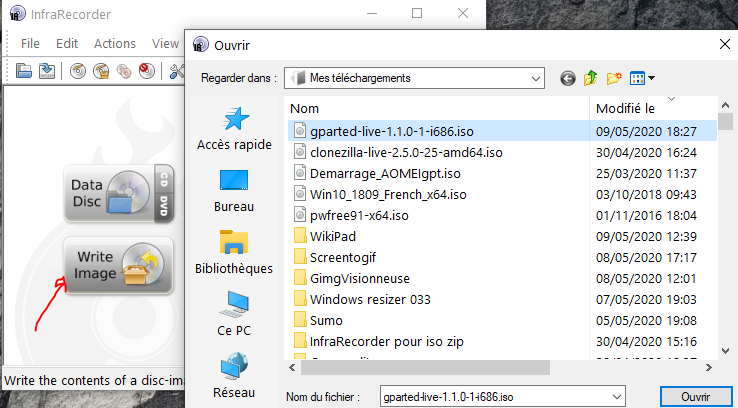This screenshot has height=408, width=738.
Task: Select Bibliothèques in the places sidebar
Action: click(x=234, y=252)
